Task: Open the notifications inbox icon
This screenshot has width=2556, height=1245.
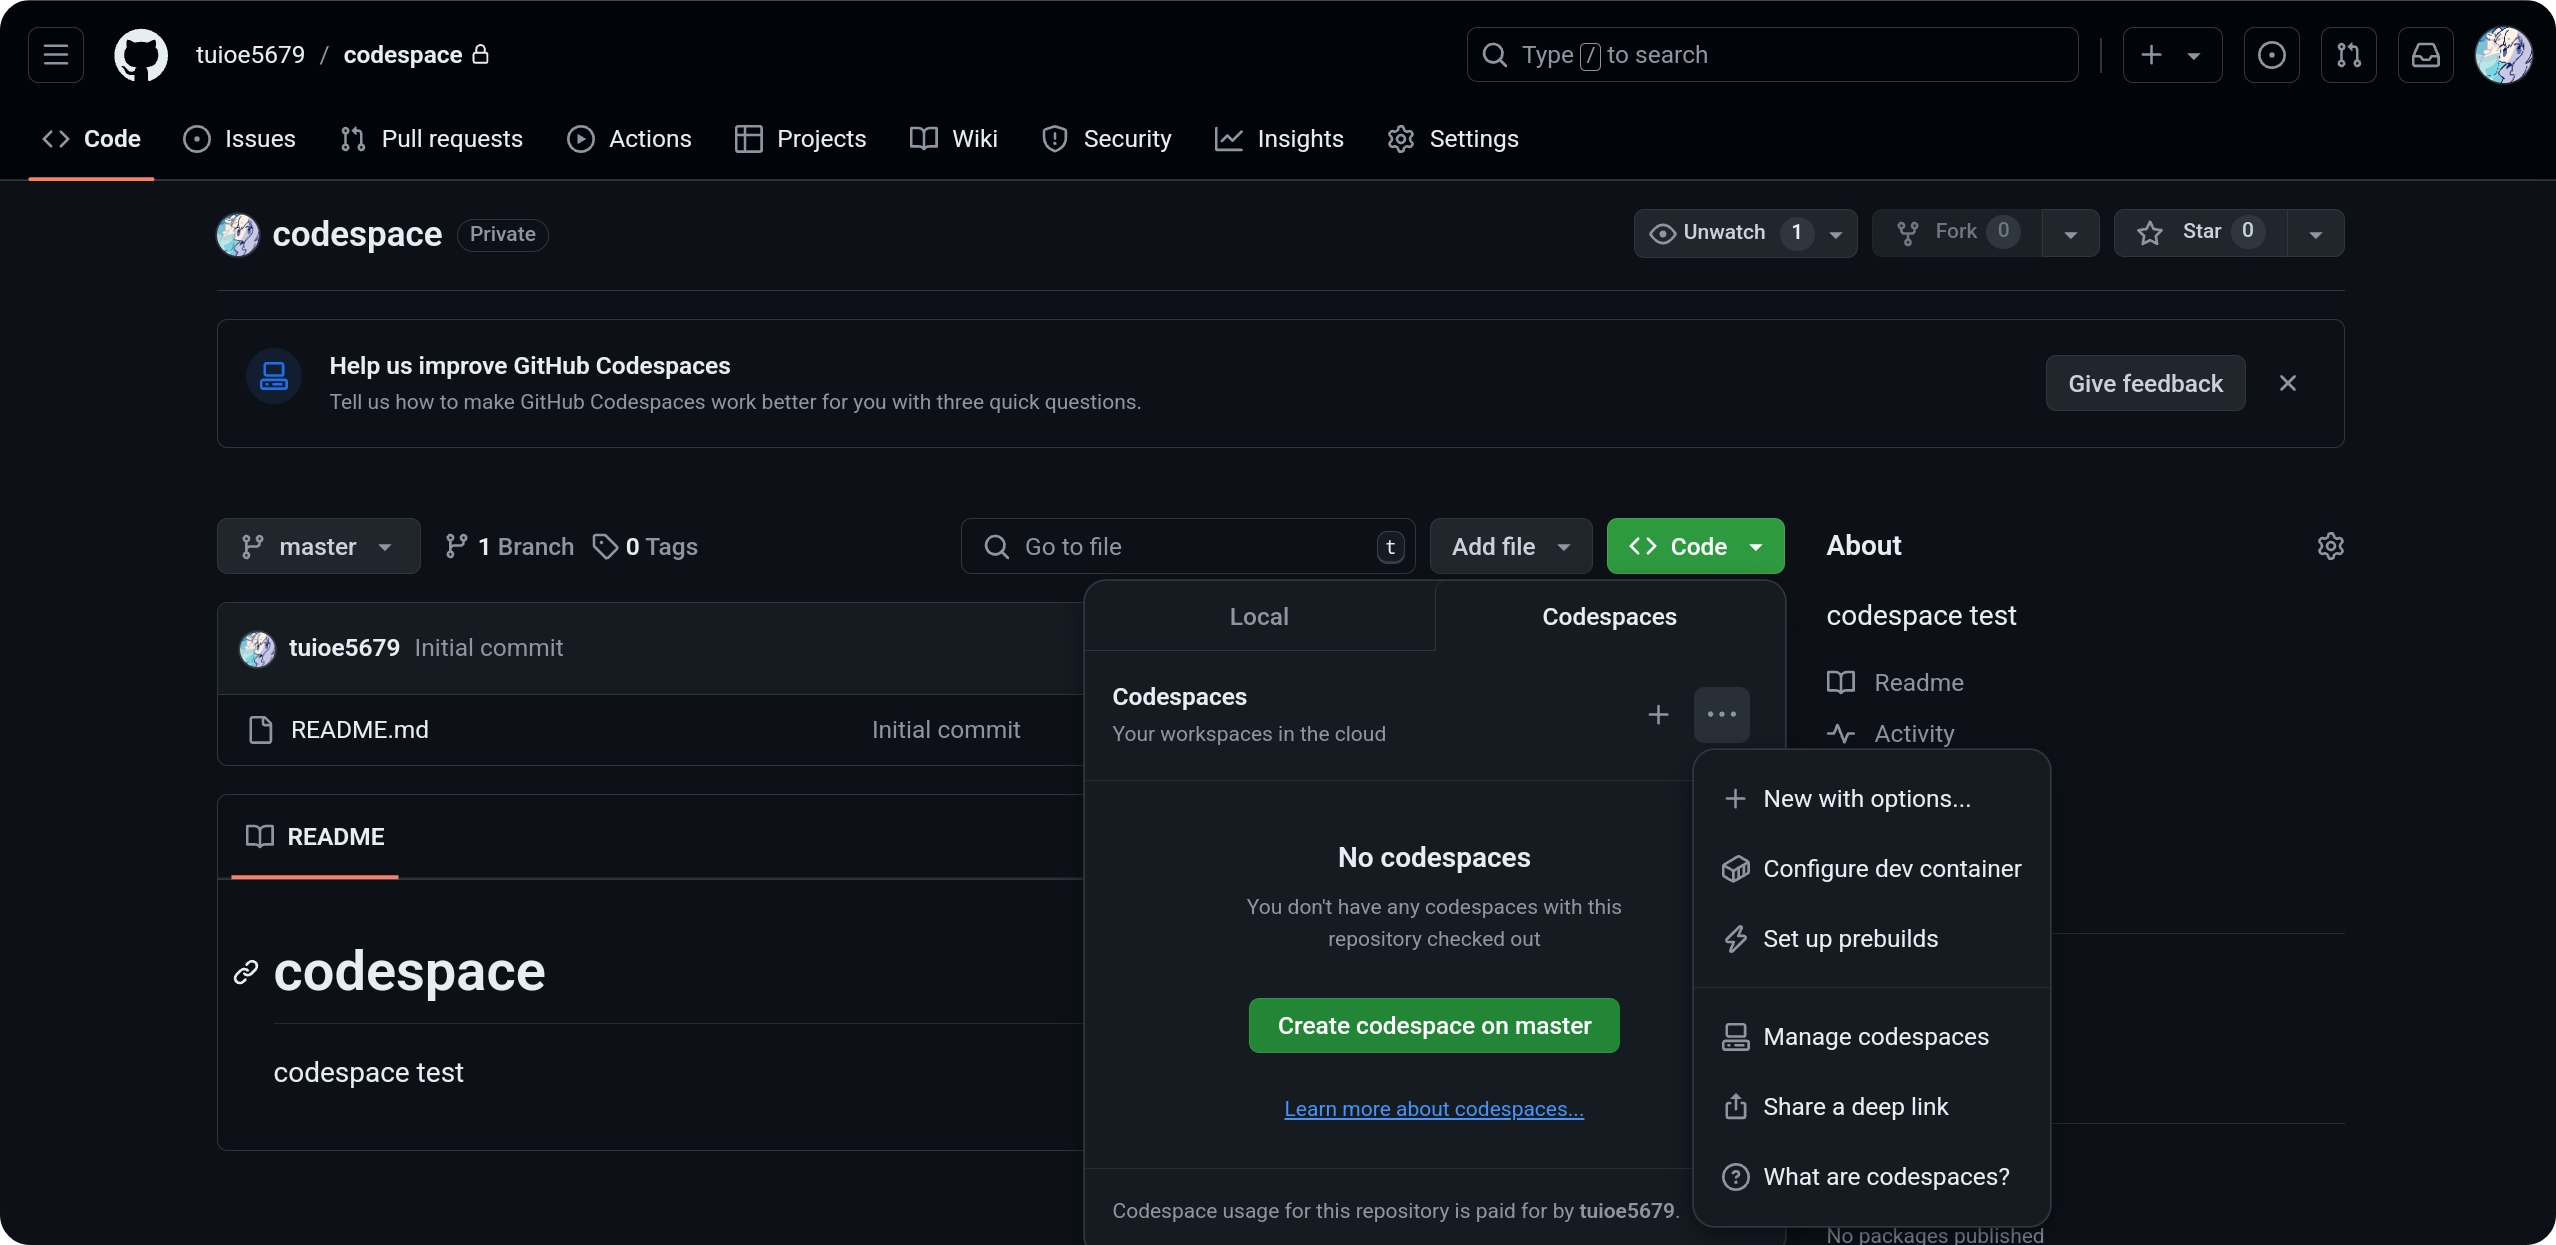Action: coord(2425,55)
